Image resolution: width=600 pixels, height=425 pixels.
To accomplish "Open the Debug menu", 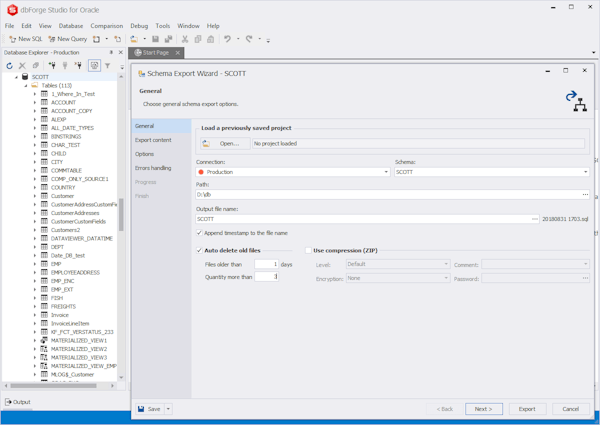I will tap(139, 26).
